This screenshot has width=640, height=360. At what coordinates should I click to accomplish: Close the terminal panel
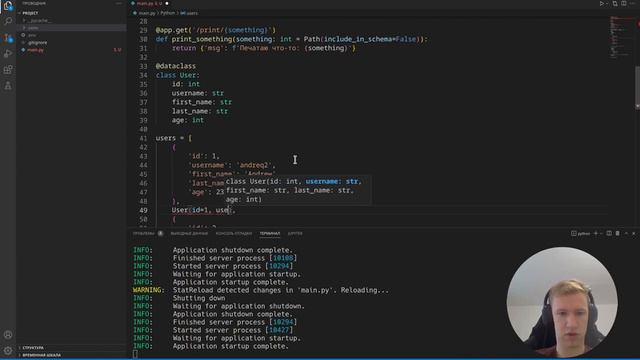click(x=634, y=233)
